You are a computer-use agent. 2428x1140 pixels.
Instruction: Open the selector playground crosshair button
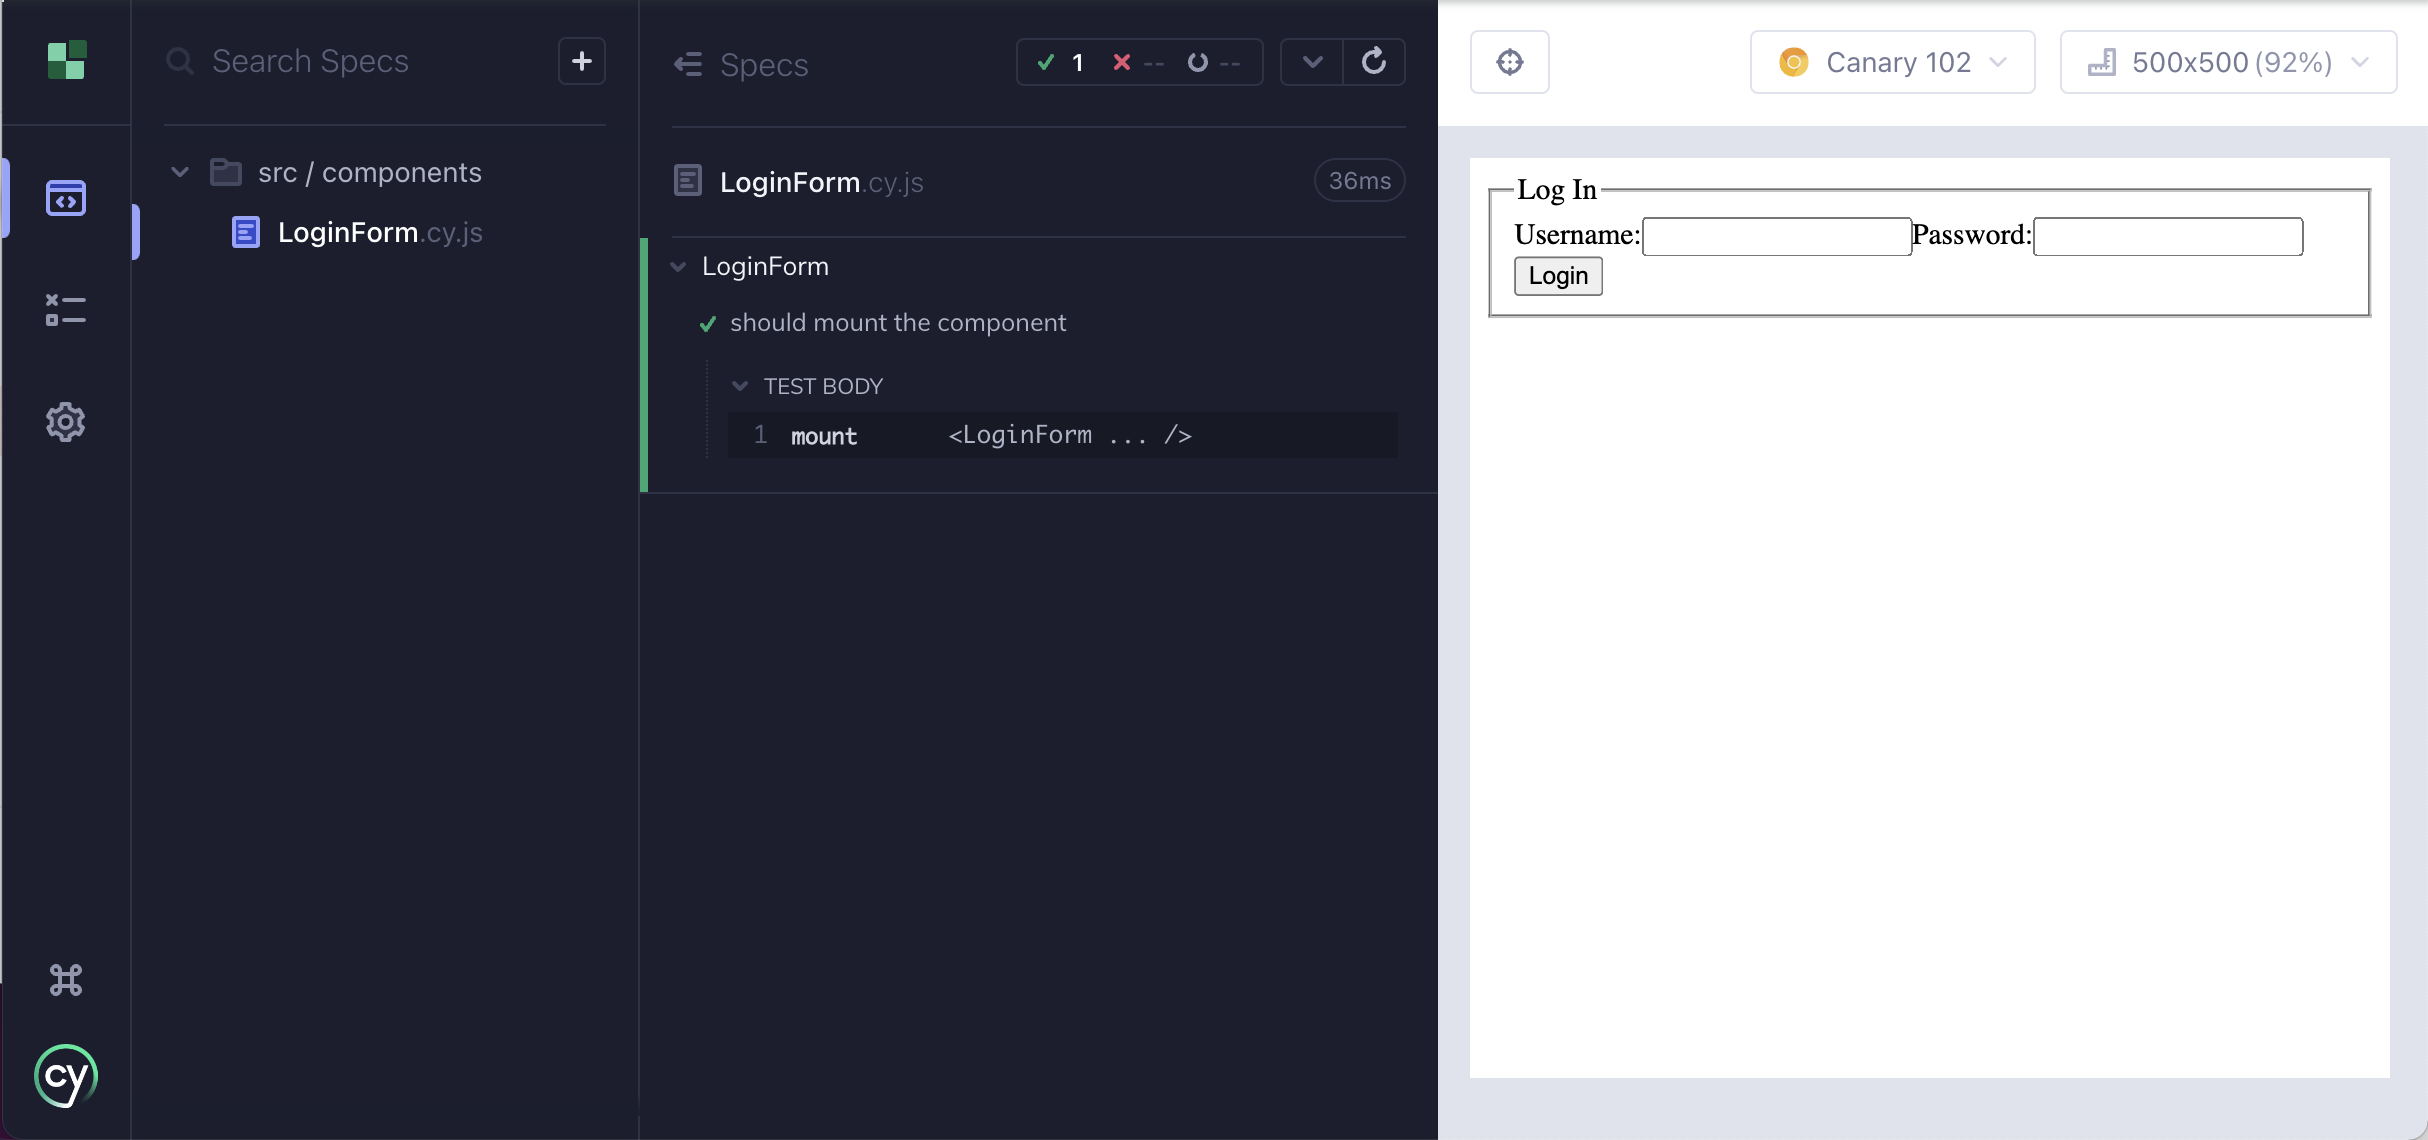pos(1510,62)
